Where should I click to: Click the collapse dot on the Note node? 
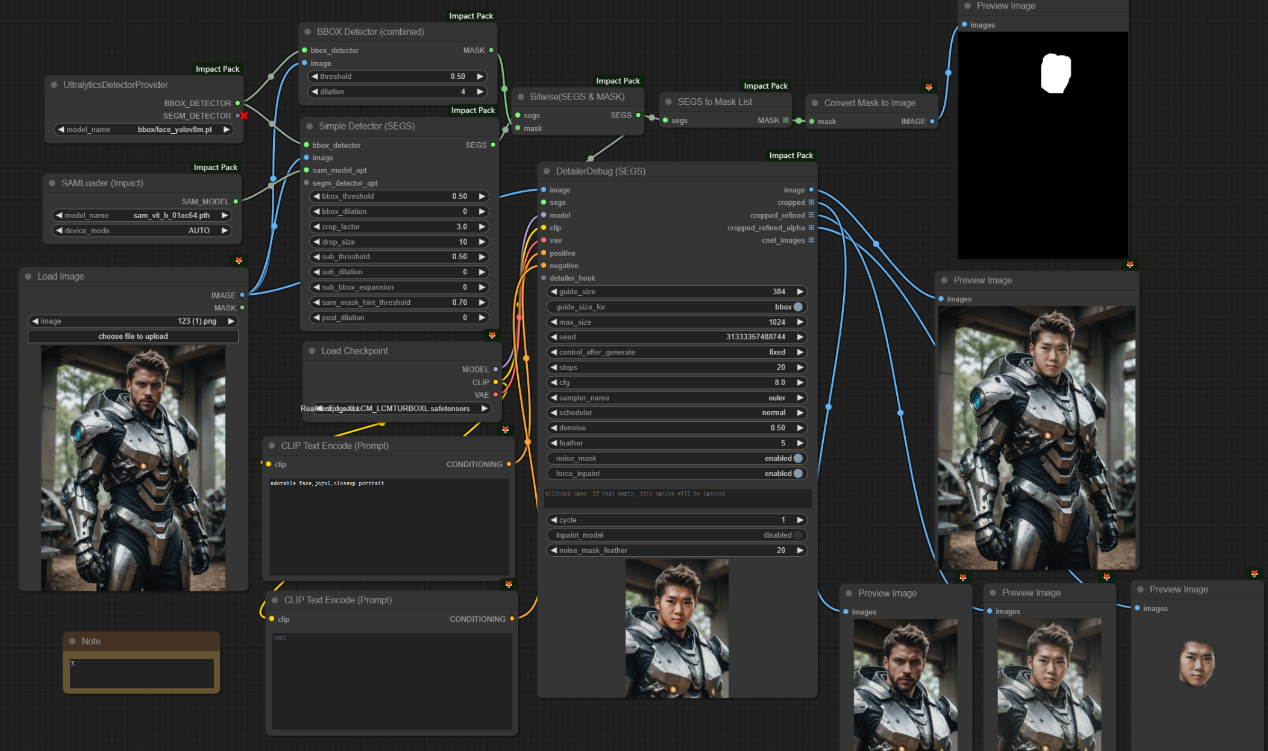72,641
